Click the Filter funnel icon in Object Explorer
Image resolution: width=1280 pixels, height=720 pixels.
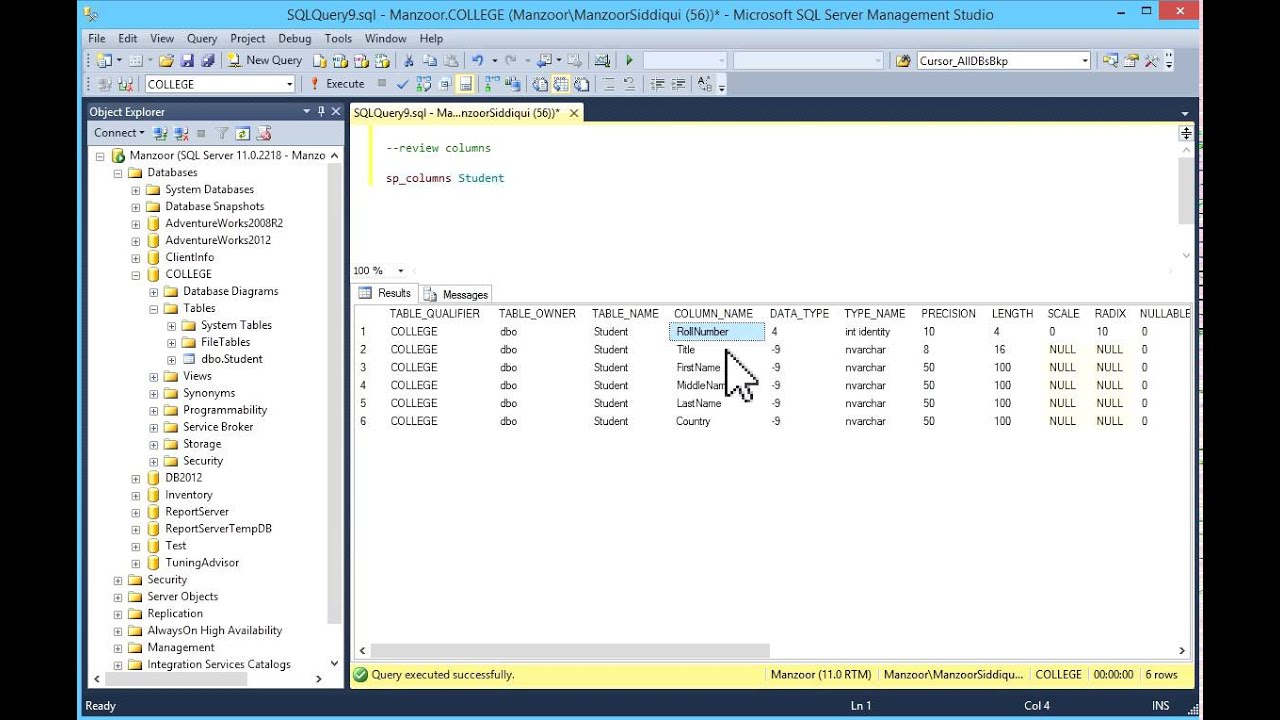pyautogui.click(x=222, y=133)
